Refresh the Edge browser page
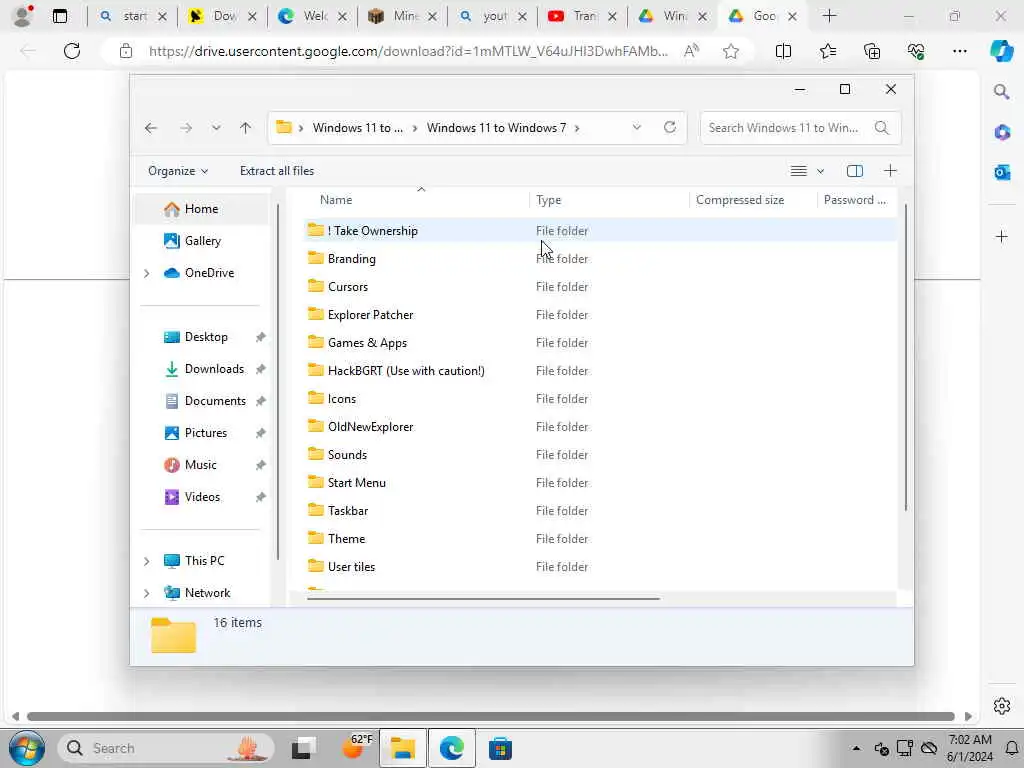 [72, 51]
